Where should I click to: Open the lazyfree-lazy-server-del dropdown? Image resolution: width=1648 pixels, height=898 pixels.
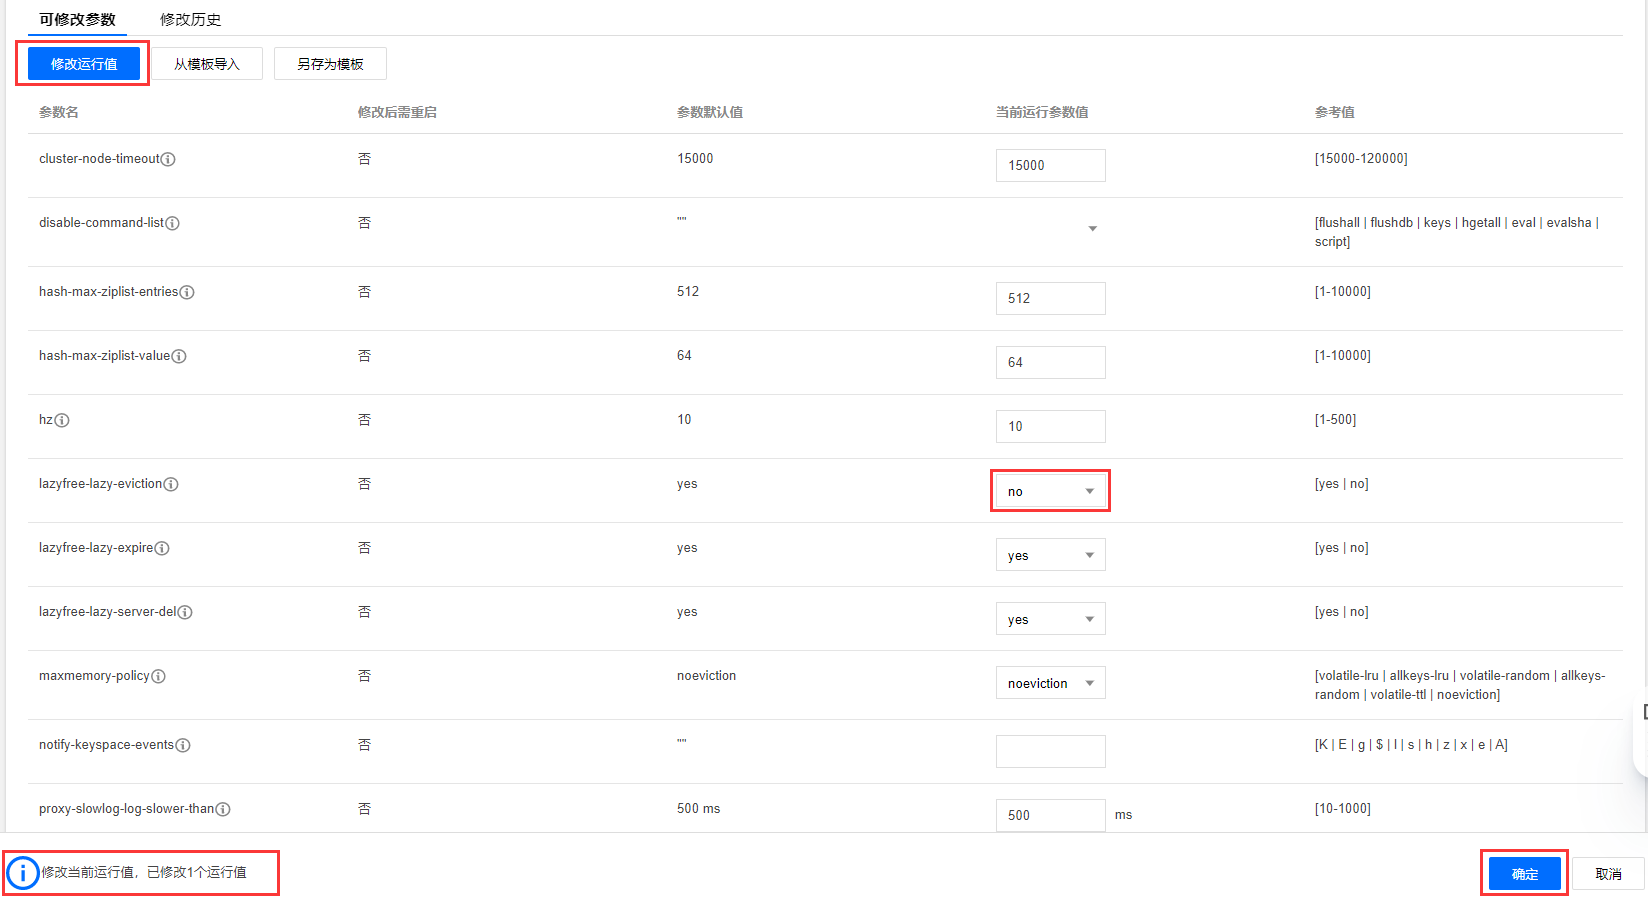pos(1050,619)
